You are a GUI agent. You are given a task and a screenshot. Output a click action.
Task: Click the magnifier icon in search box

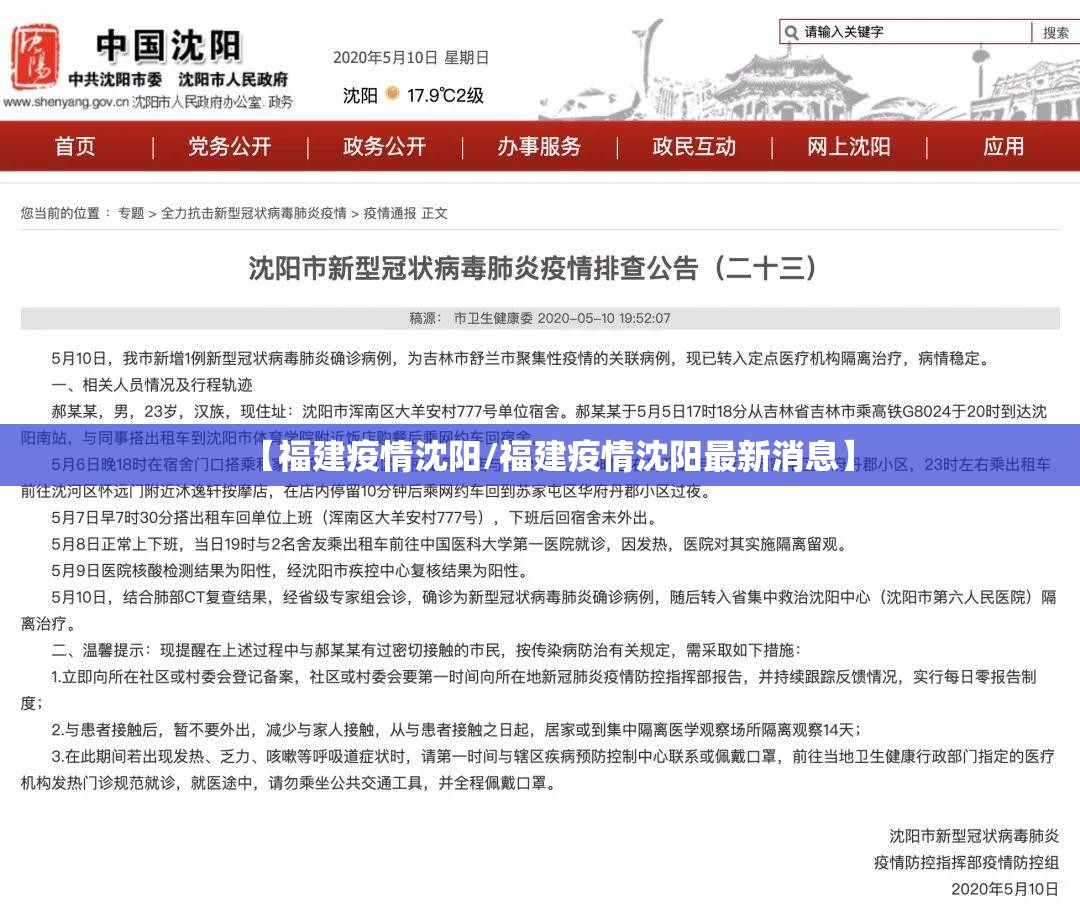coord(792,32)
